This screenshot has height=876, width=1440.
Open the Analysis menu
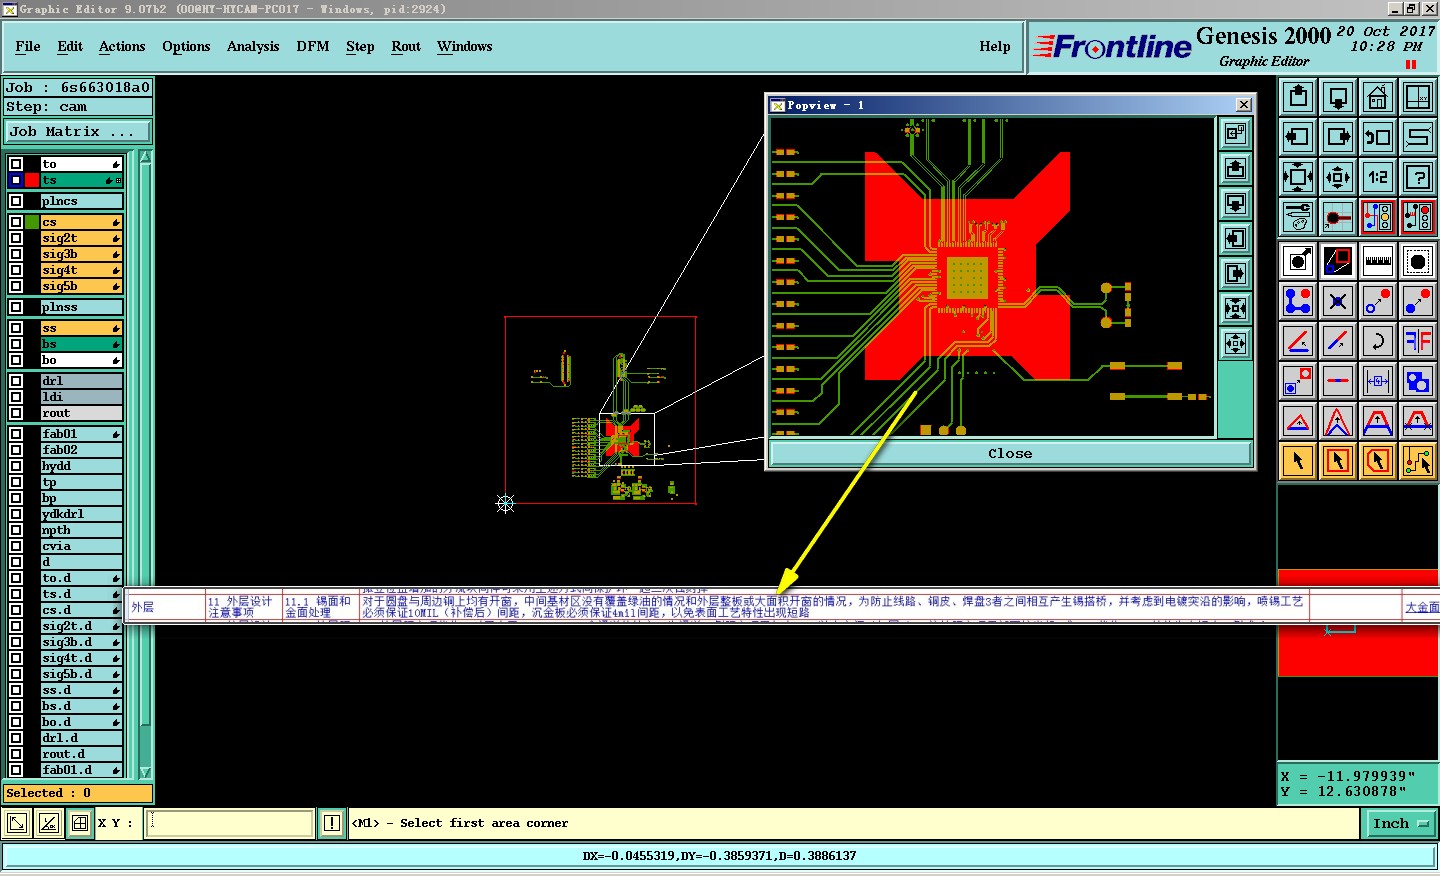253,46
